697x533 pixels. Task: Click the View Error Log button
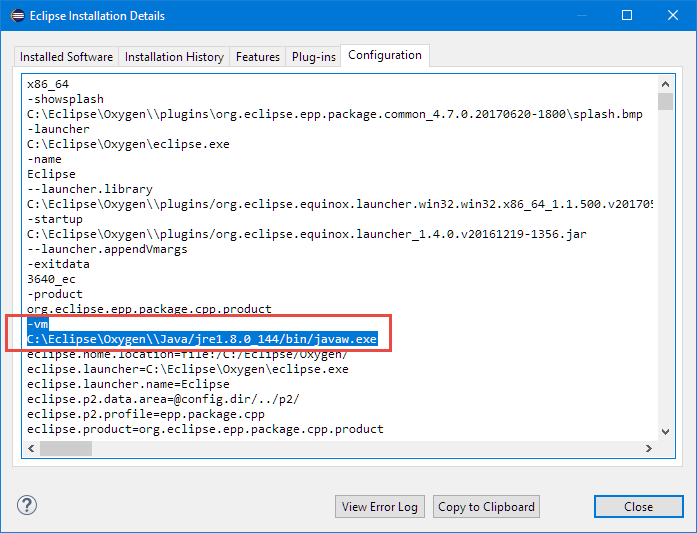click(x=380, y=507)
